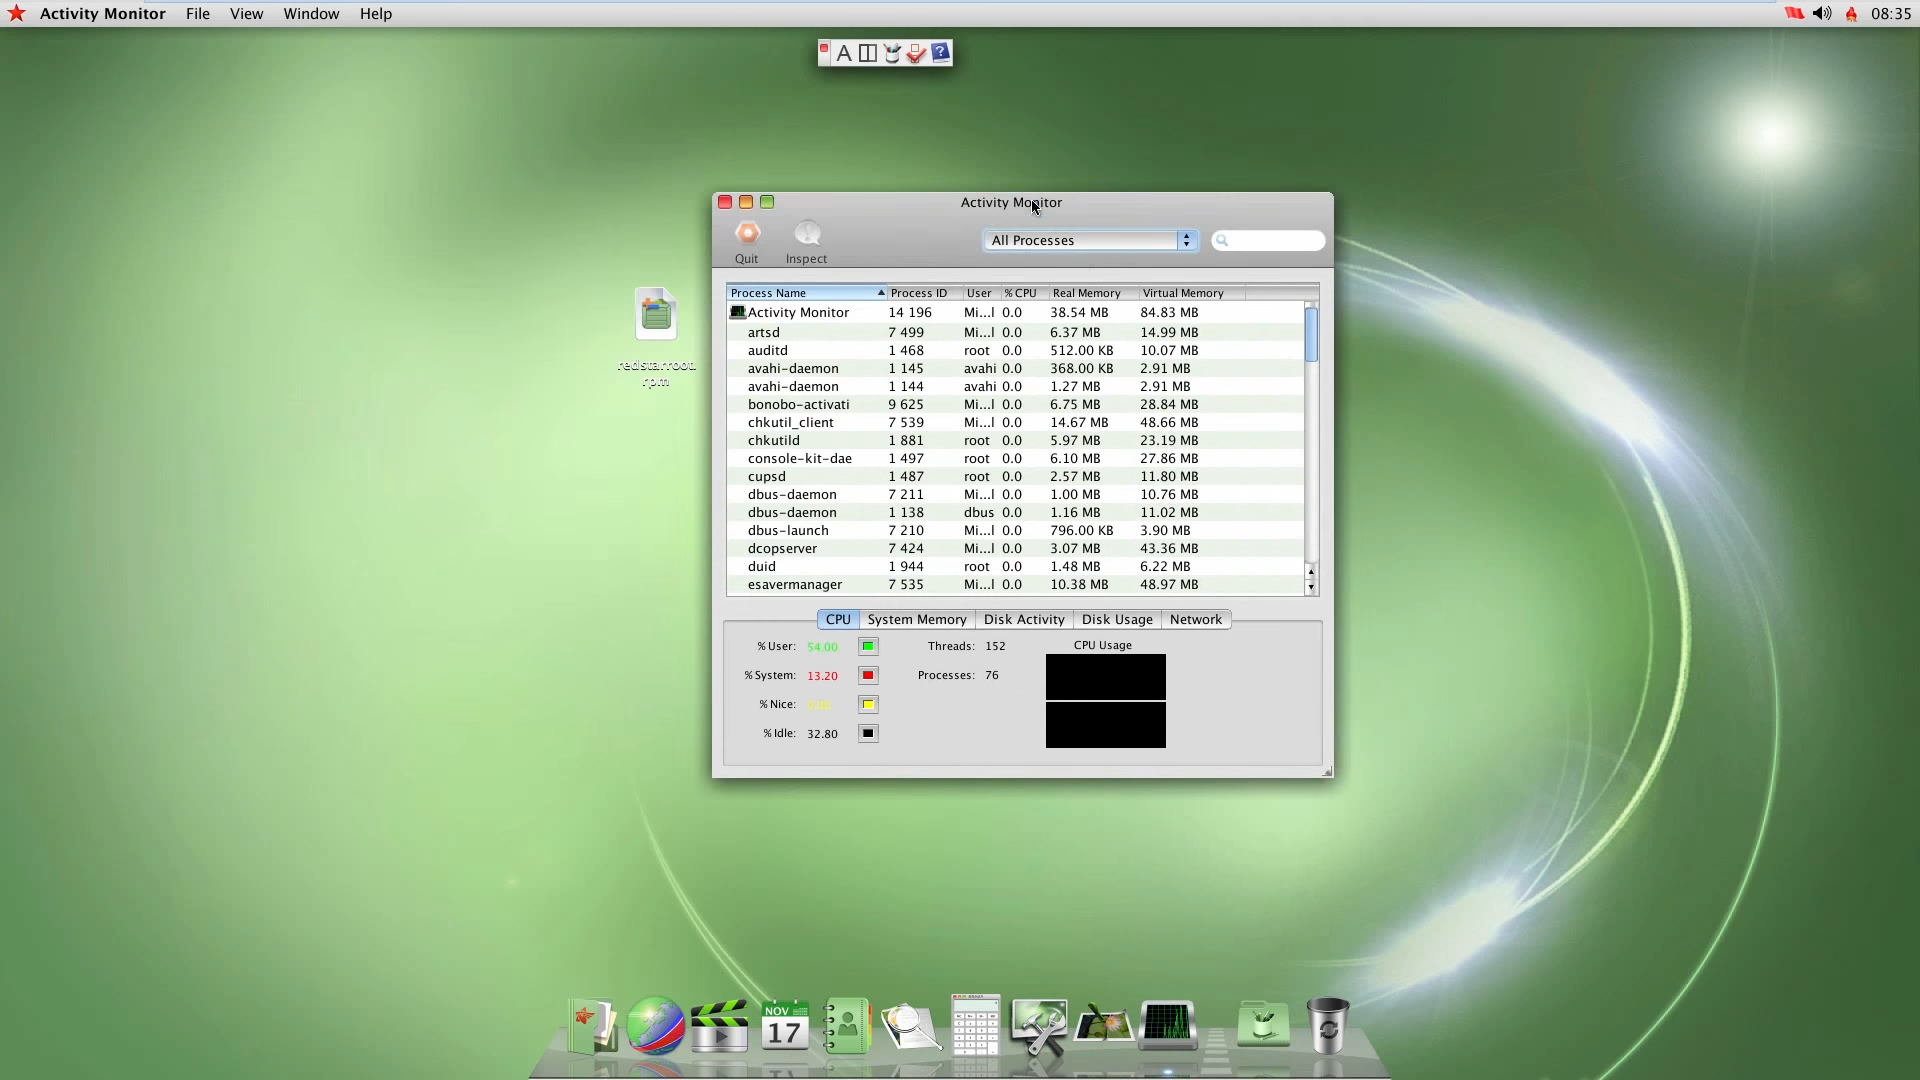Open the trash can in the dock
The height and width of the screenshot is (1080, 1920).
click(1328, 1026)
